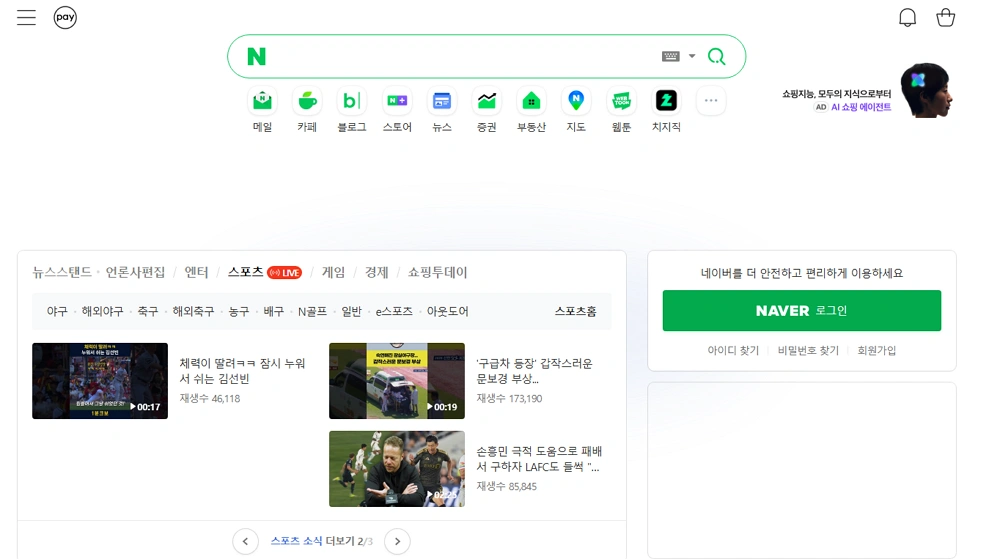Select the 아웃도어 sports category
Screen dimensions: 1000x559
[448, 311]
